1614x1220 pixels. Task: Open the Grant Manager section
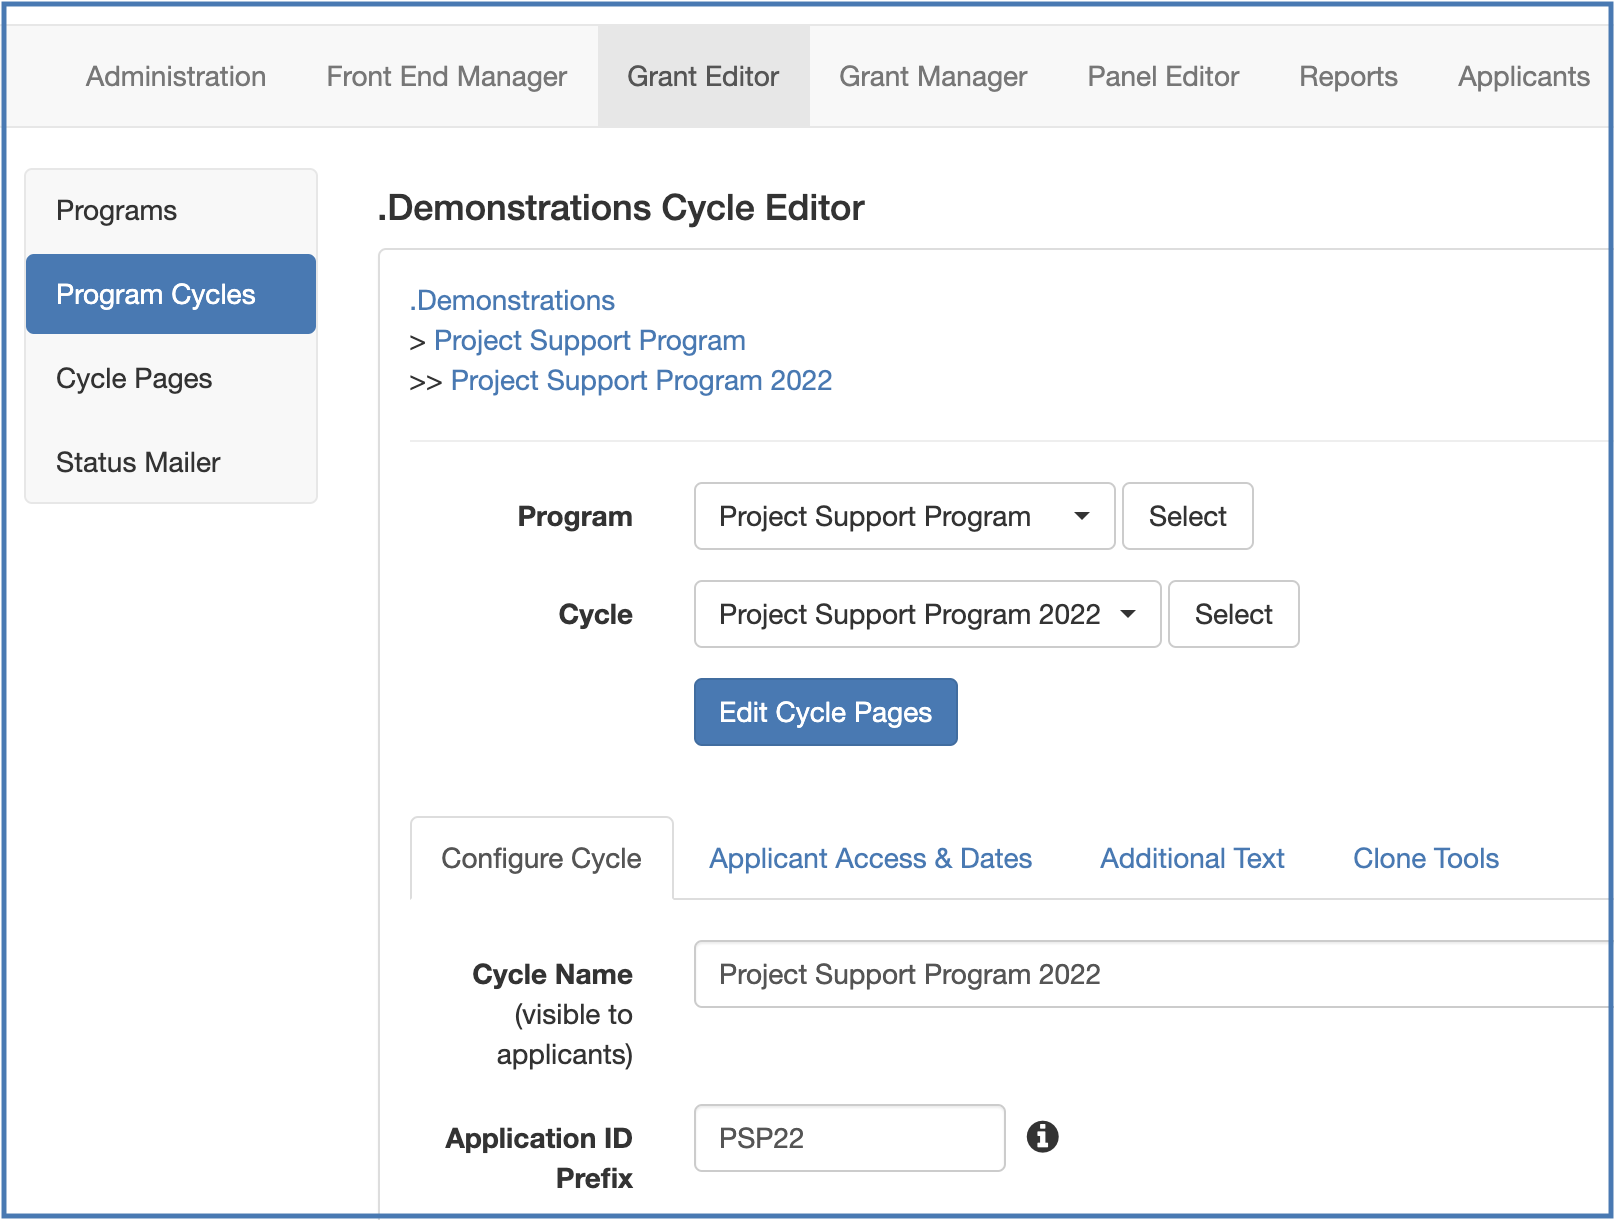[933, 77]
